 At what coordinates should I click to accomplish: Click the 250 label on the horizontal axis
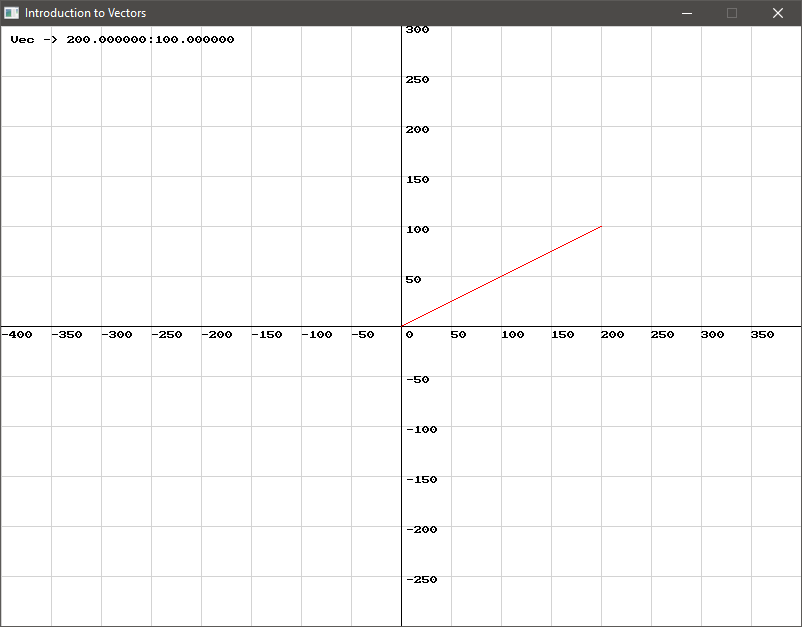pos(662,335)
